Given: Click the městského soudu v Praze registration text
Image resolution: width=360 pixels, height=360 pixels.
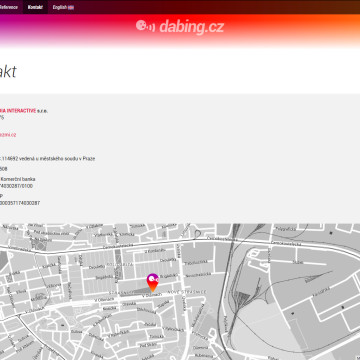Looking at the screenshot, I should [68, 159].
